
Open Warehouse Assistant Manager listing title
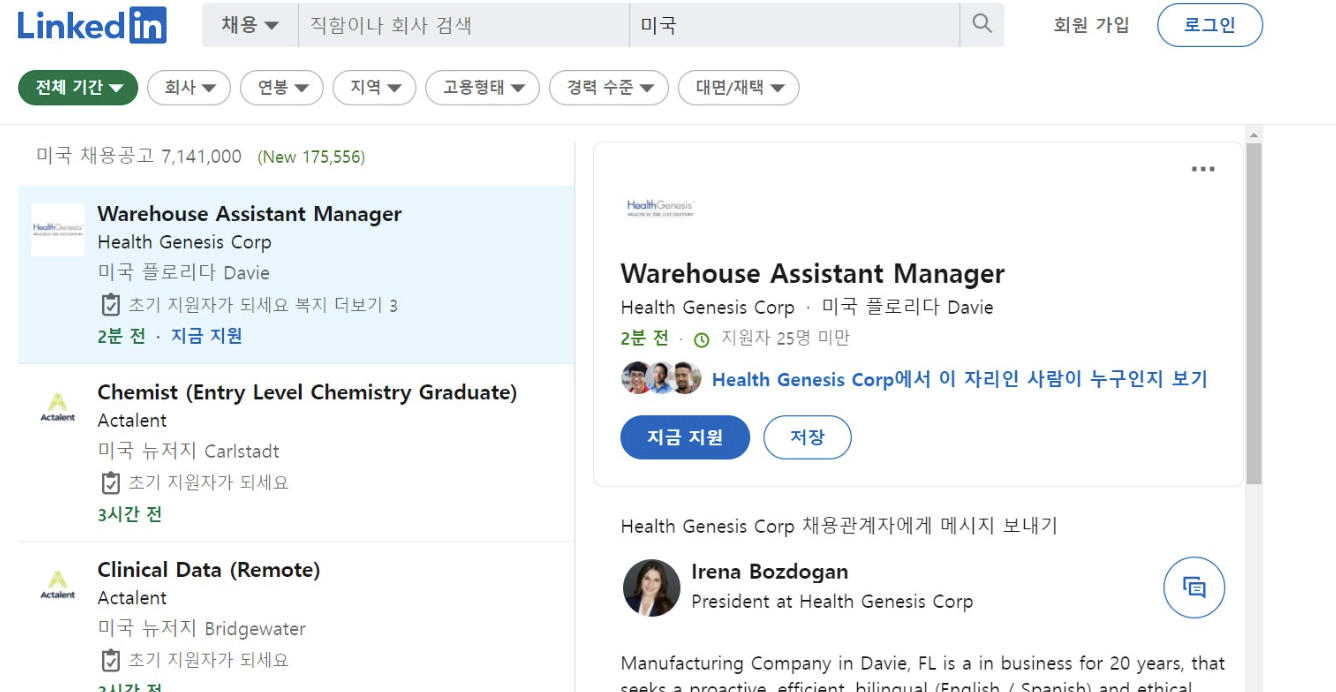click(x=249, y=214)
